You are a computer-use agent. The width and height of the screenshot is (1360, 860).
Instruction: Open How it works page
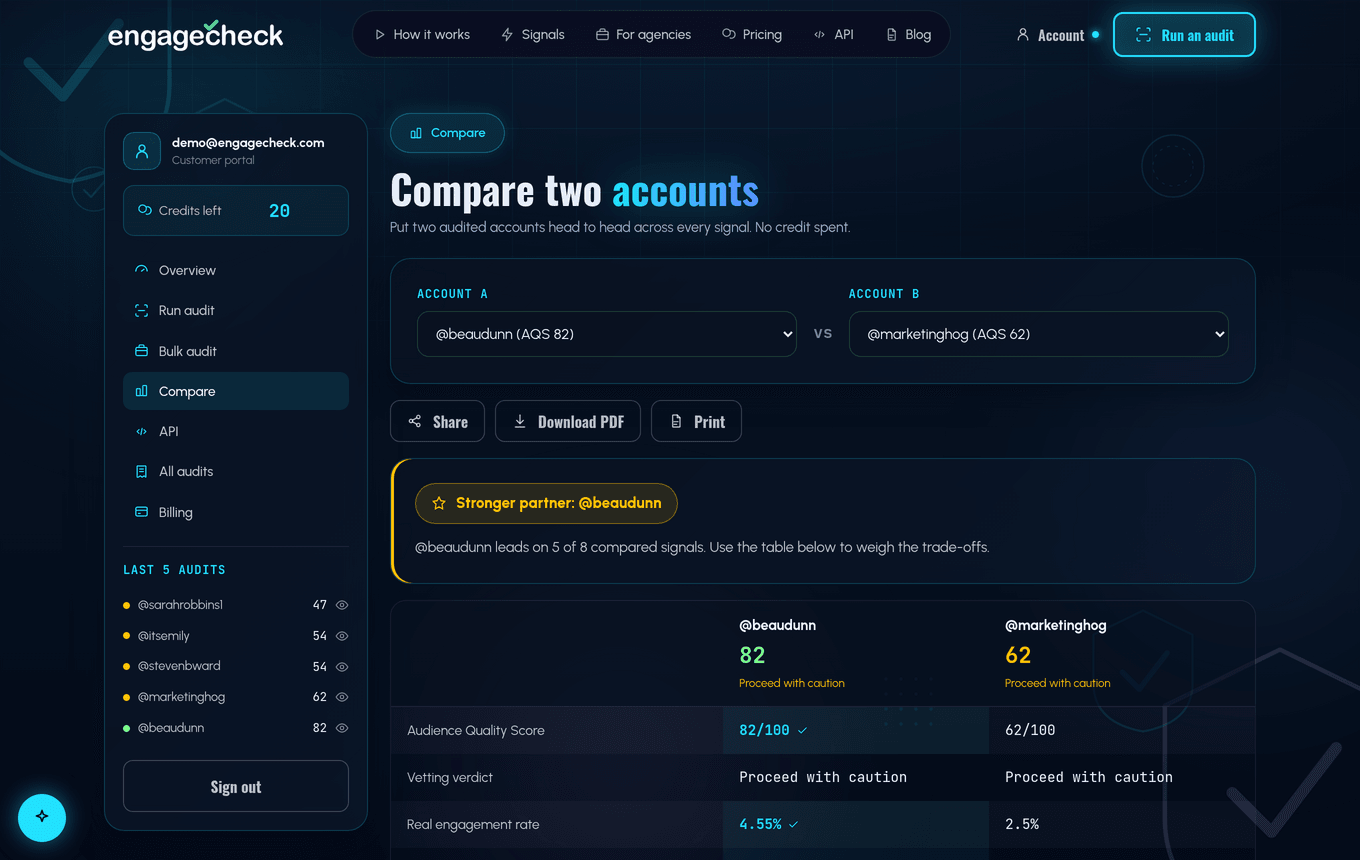(422, 34)
